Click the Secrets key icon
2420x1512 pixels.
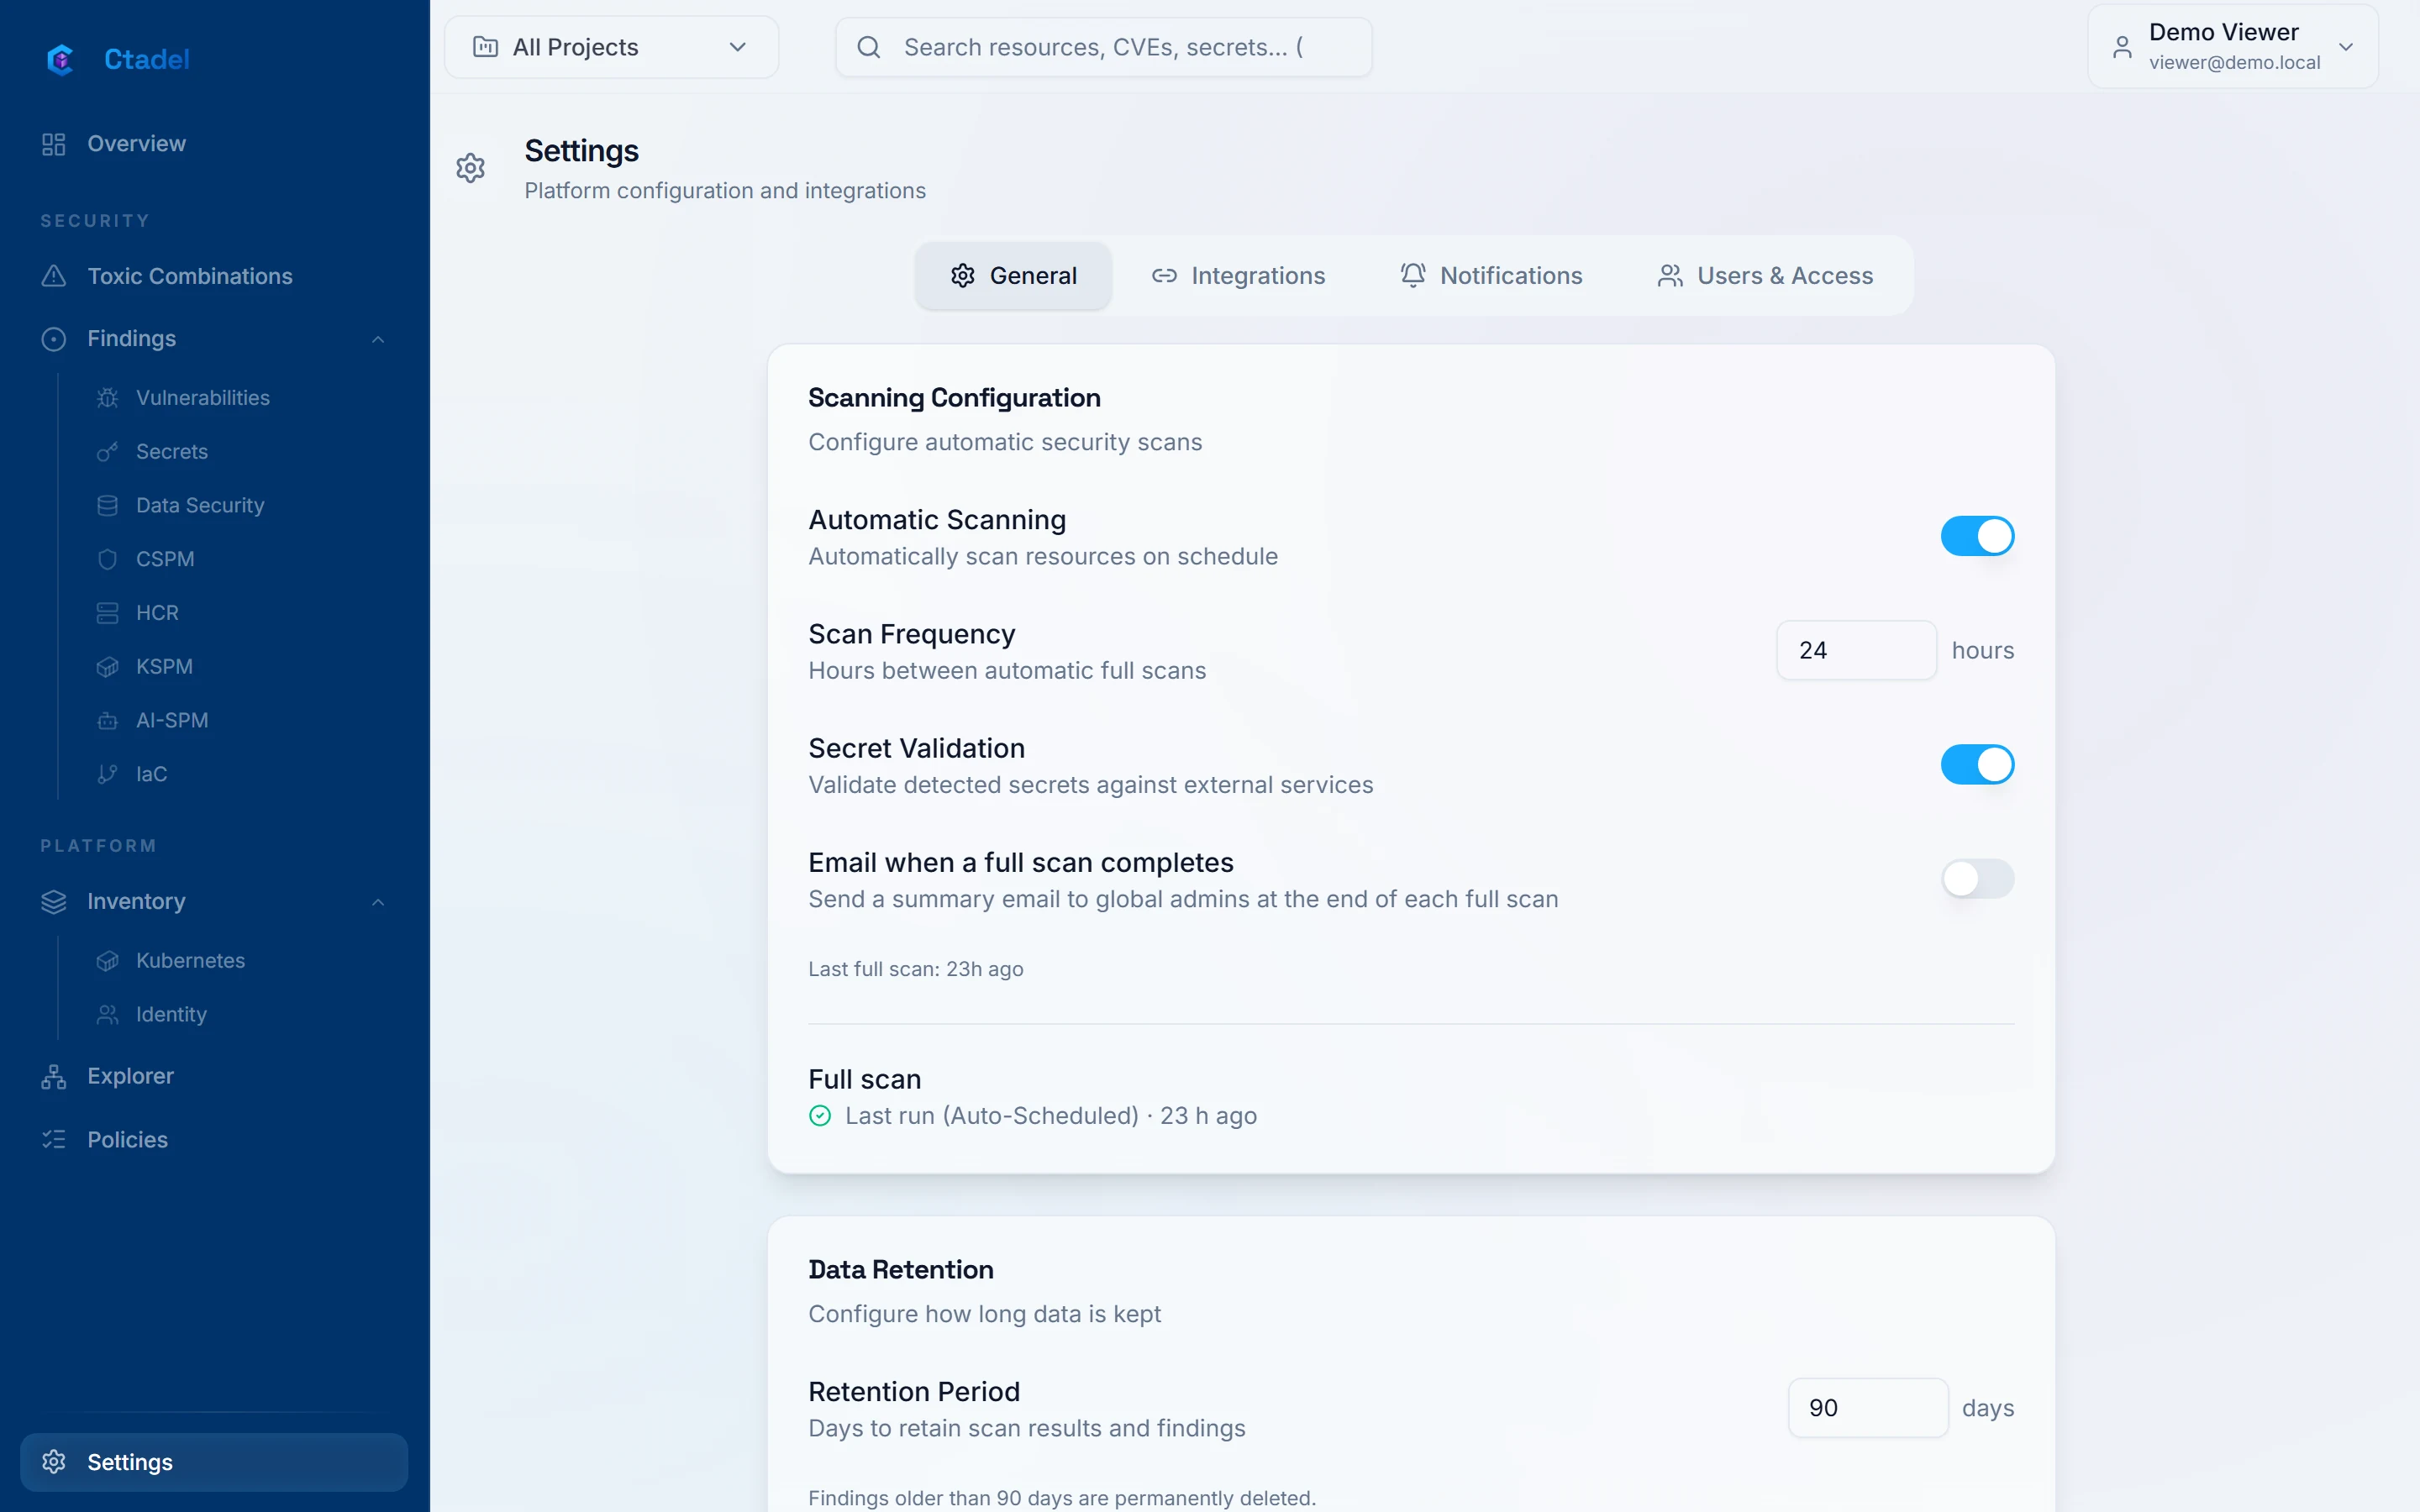coord(108,452)
